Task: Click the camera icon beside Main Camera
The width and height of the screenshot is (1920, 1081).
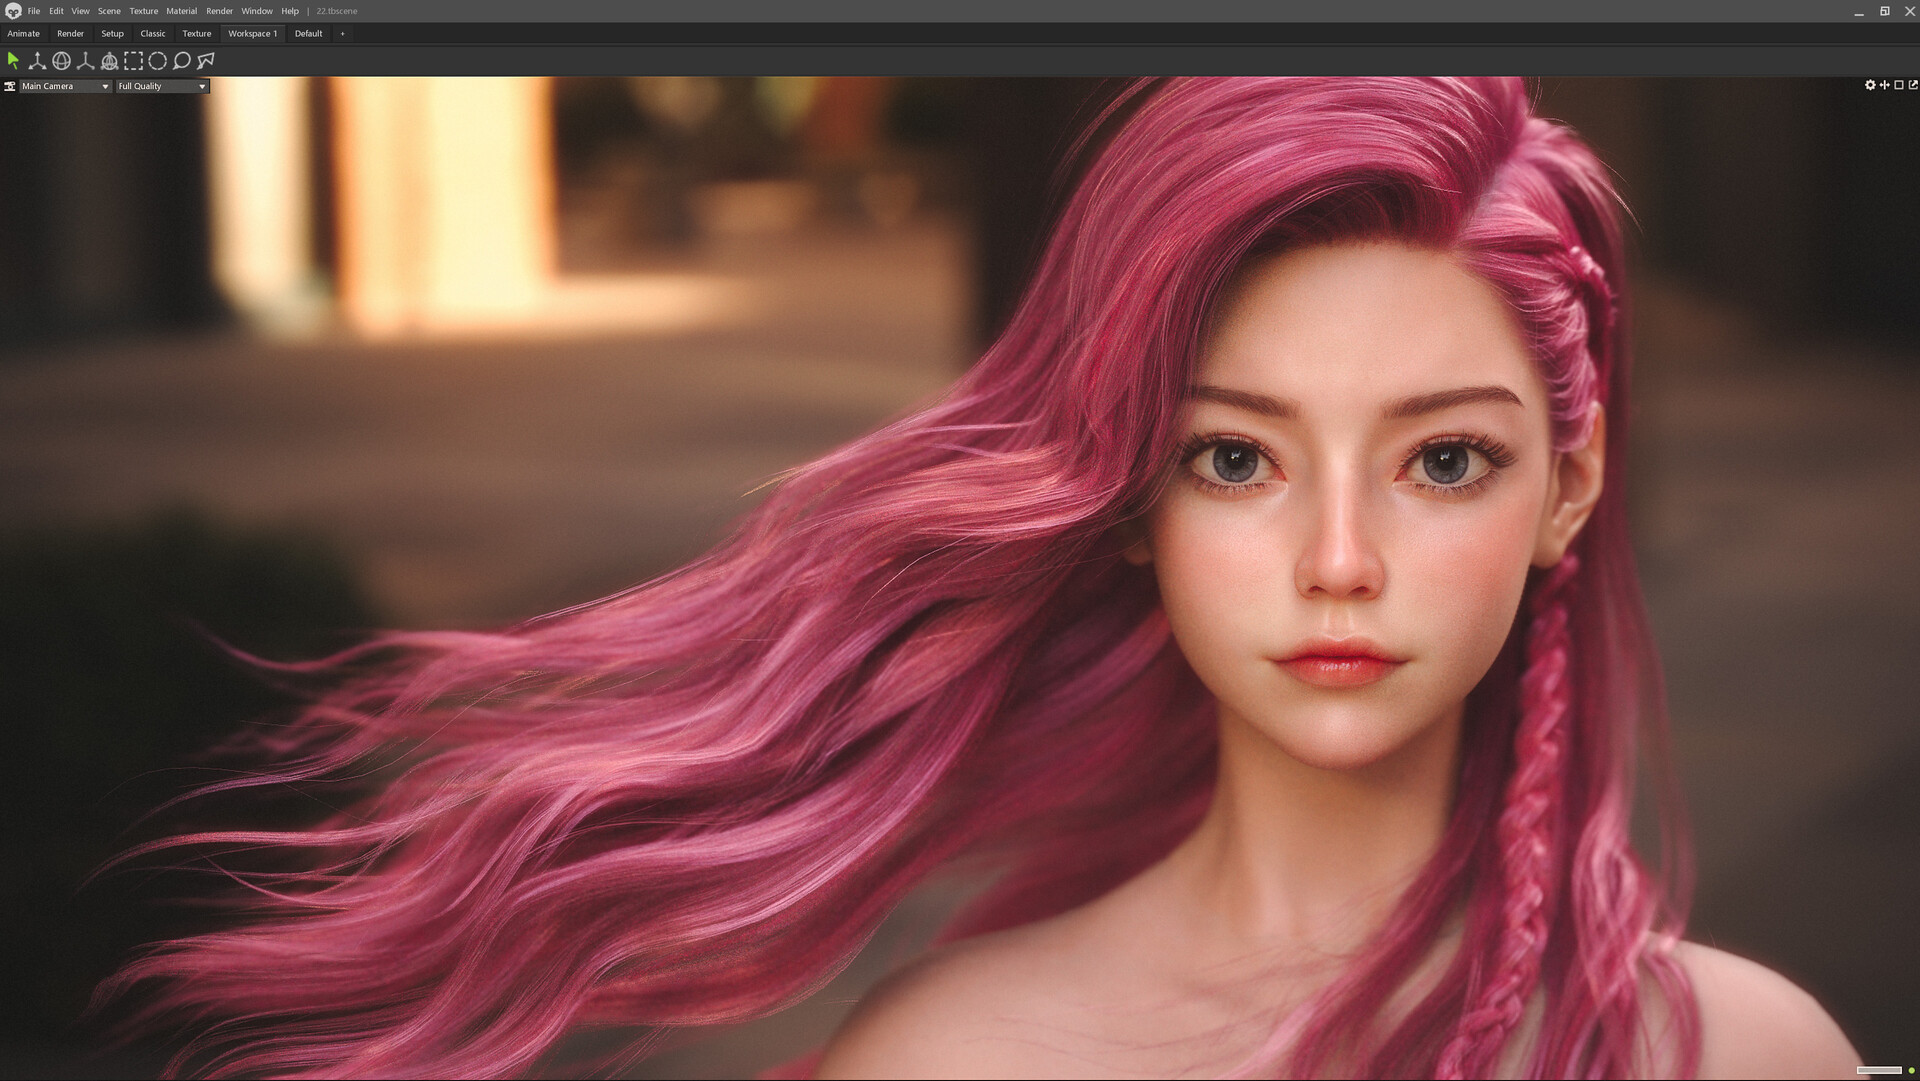Action: 10,86
